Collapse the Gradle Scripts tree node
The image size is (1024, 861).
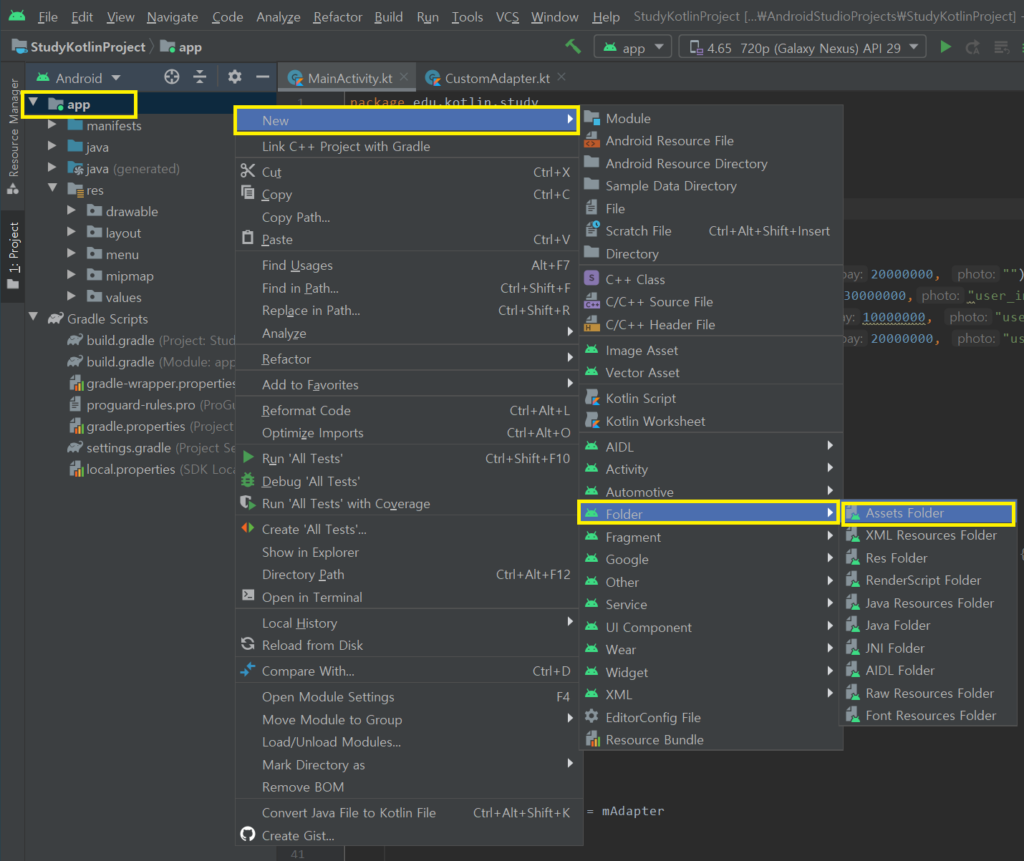(34, 319)
